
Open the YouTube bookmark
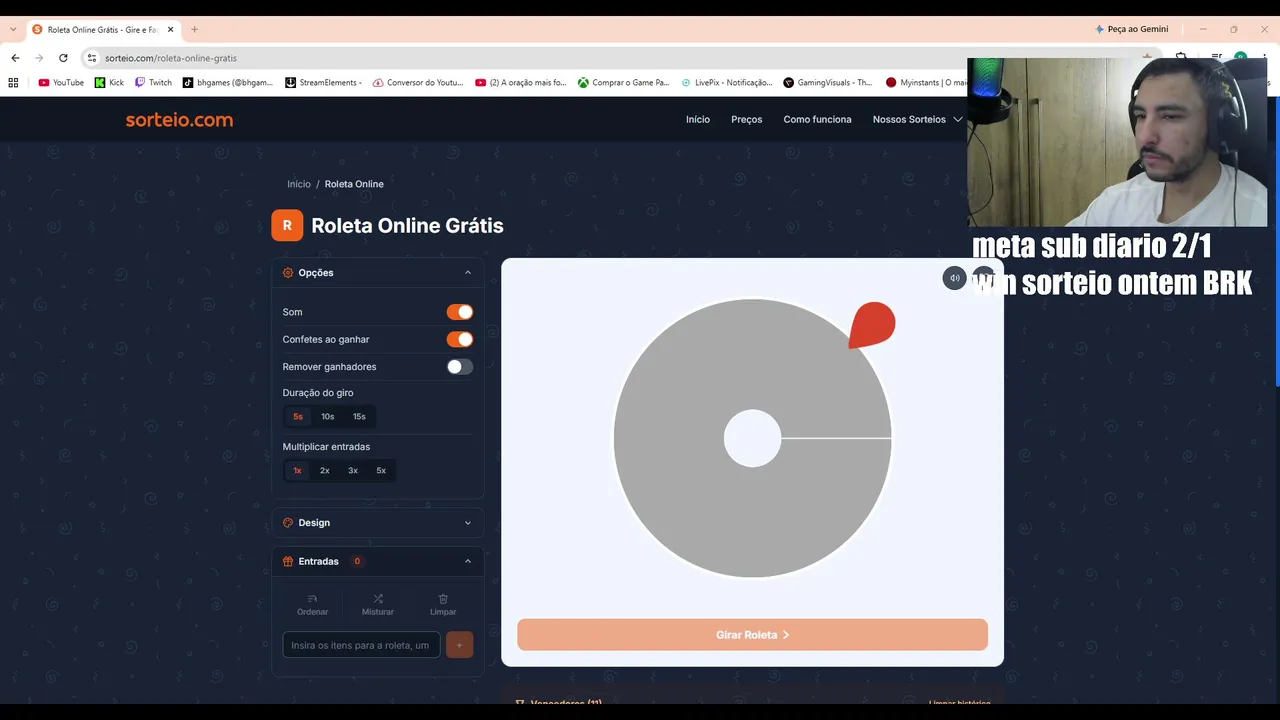coord(61,83)
